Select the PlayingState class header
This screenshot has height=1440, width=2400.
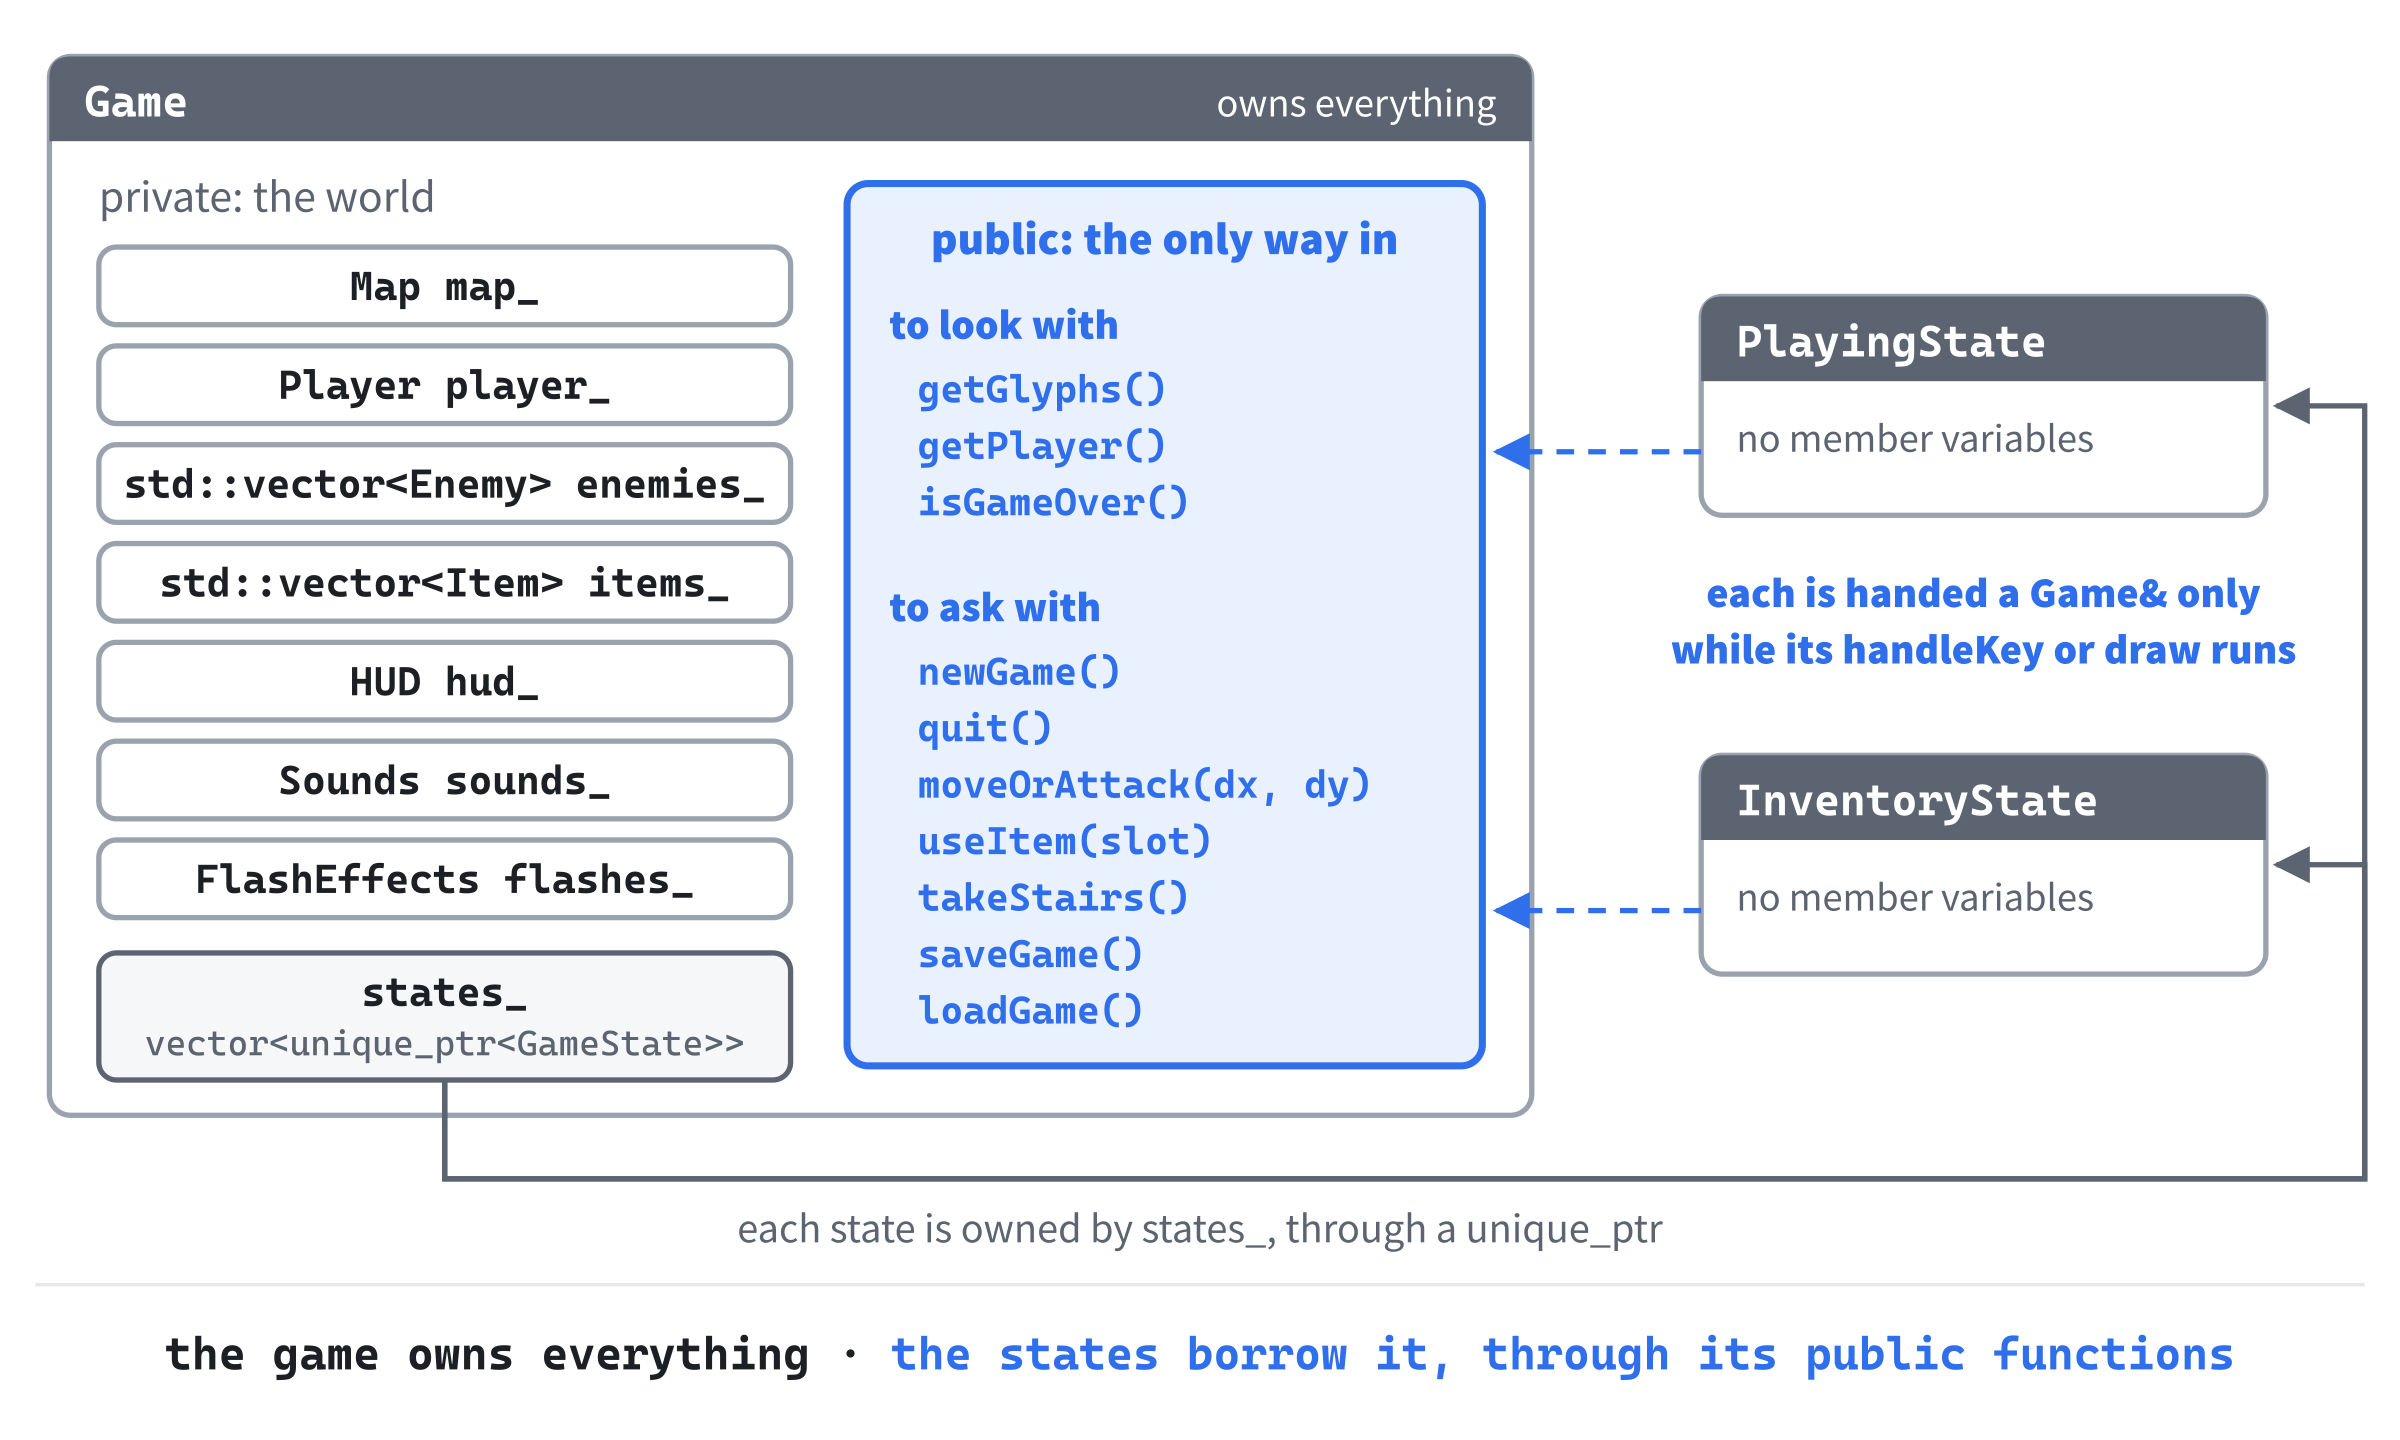pos(1983,340)
